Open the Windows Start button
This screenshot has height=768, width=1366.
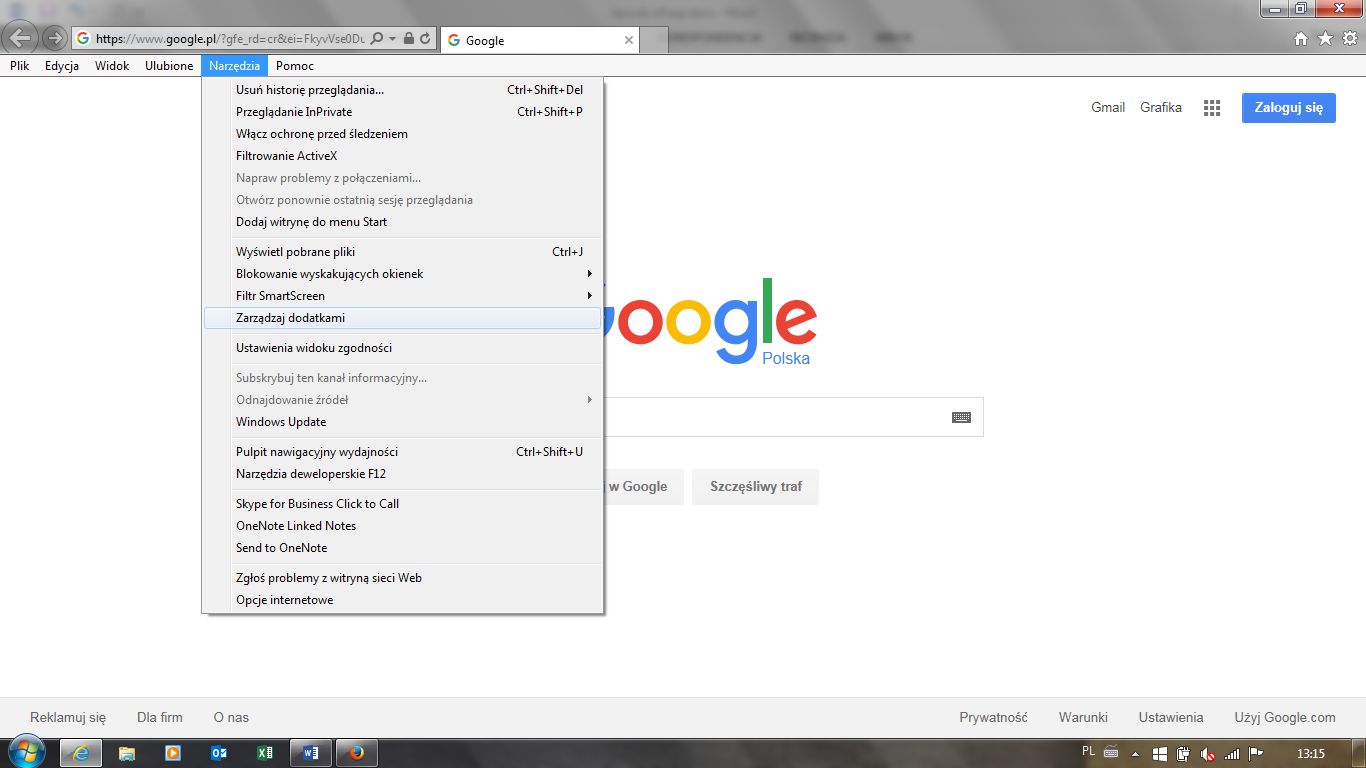point(25,753)
